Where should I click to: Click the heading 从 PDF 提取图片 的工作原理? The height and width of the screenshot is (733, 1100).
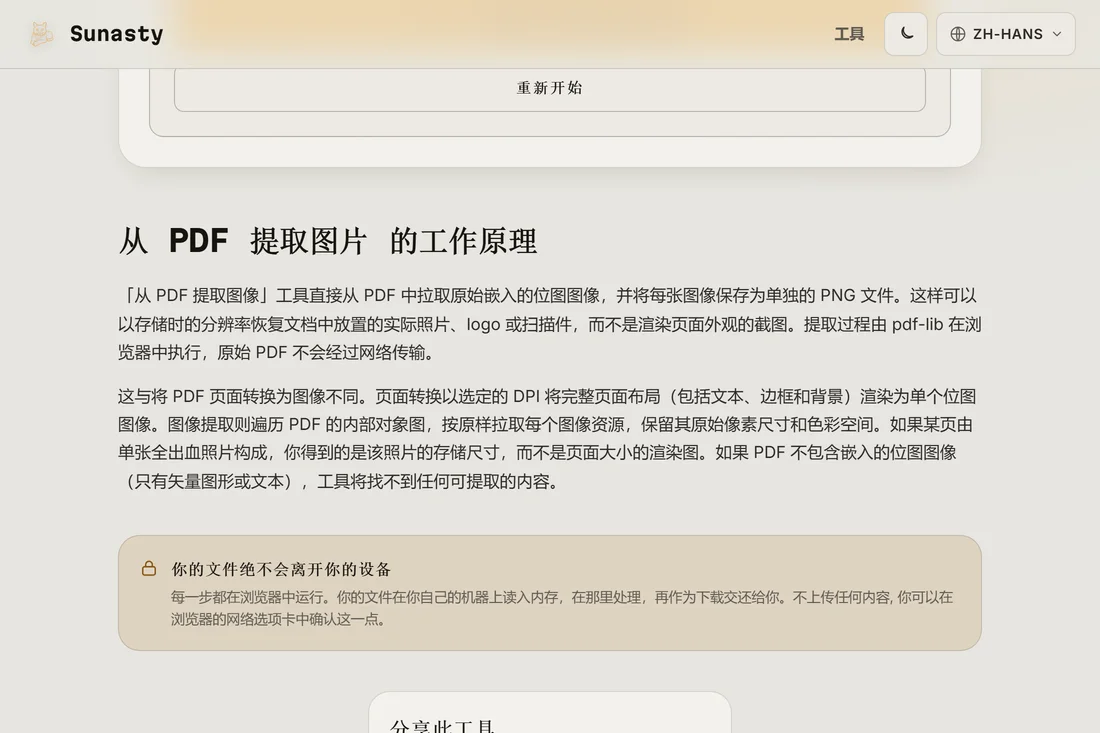click(x=328, y=241)
